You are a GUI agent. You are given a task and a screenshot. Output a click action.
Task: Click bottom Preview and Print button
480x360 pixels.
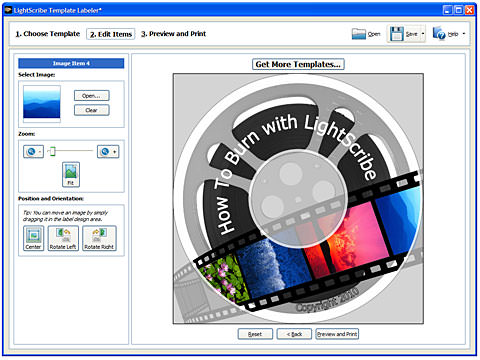[337, 334]
